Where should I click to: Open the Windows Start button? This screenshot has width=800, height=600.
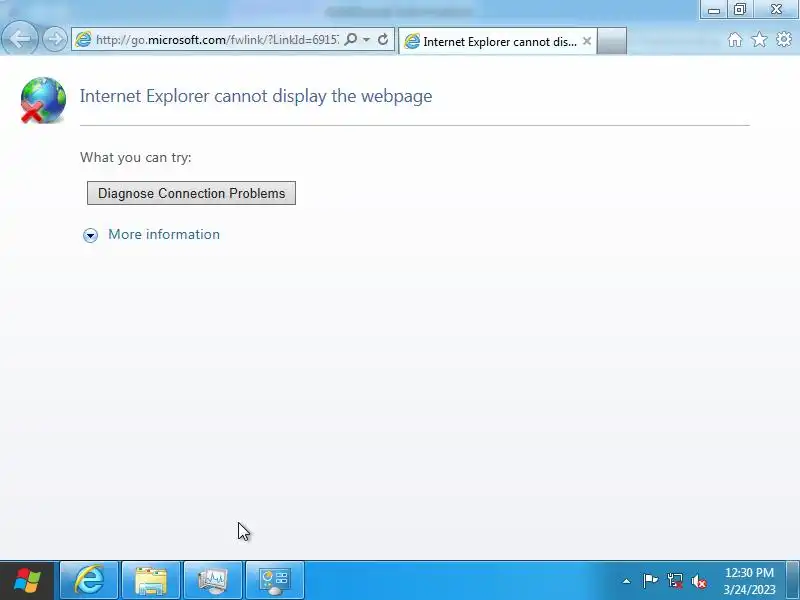[x=27, y=581]
